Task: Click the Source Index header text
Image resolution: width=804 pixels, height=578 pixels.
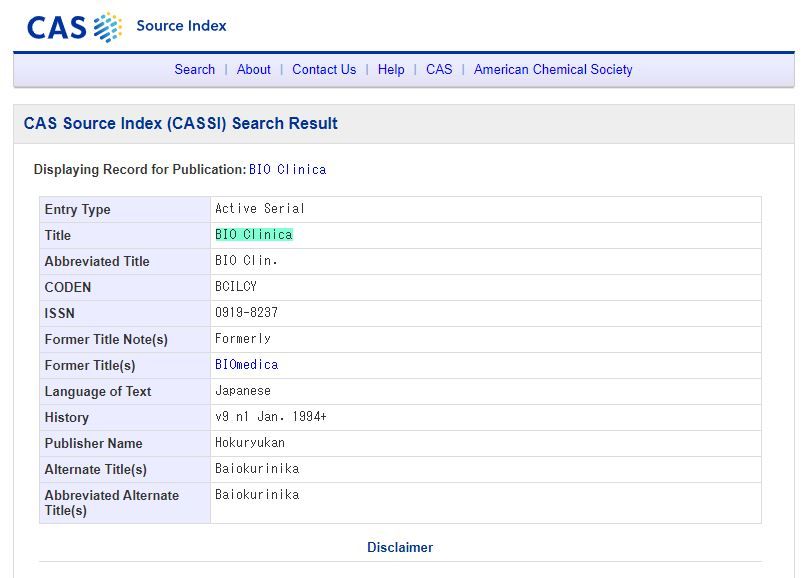Action: click(181, 26)
